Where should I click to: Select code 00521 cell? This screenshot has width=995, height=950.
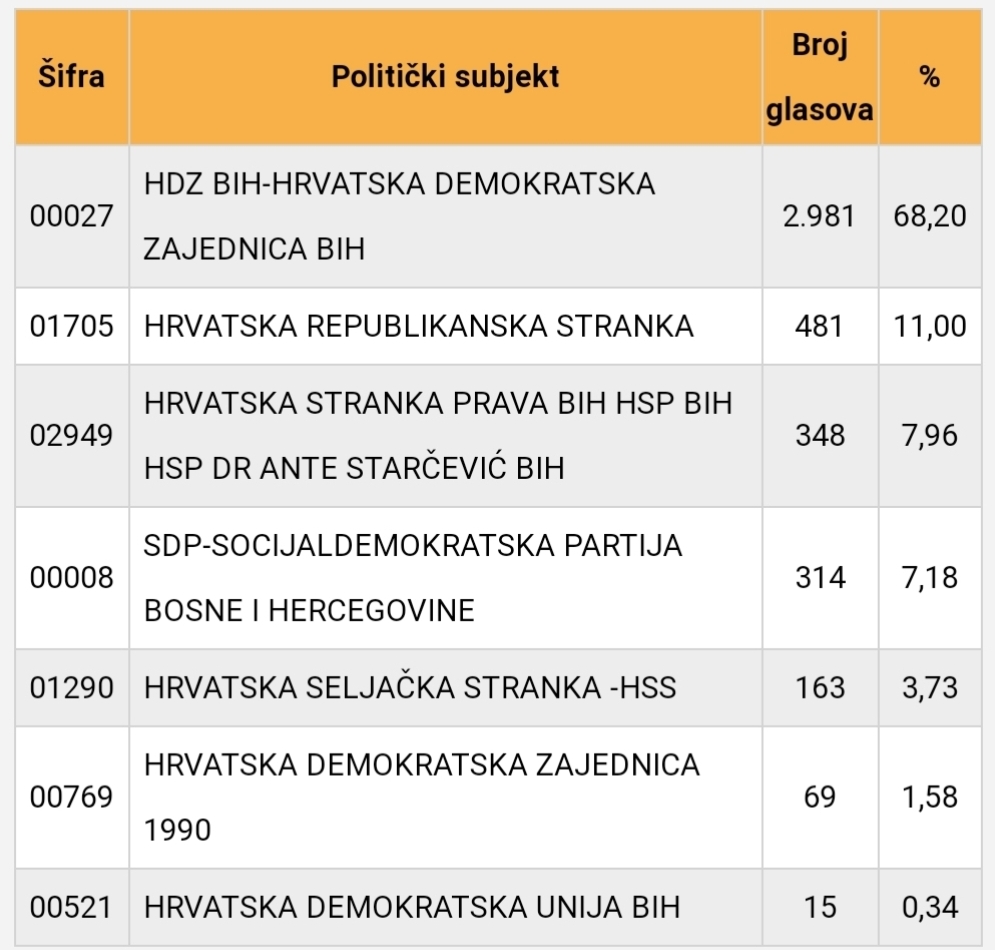pyautogui.click(x=72, y=907)
